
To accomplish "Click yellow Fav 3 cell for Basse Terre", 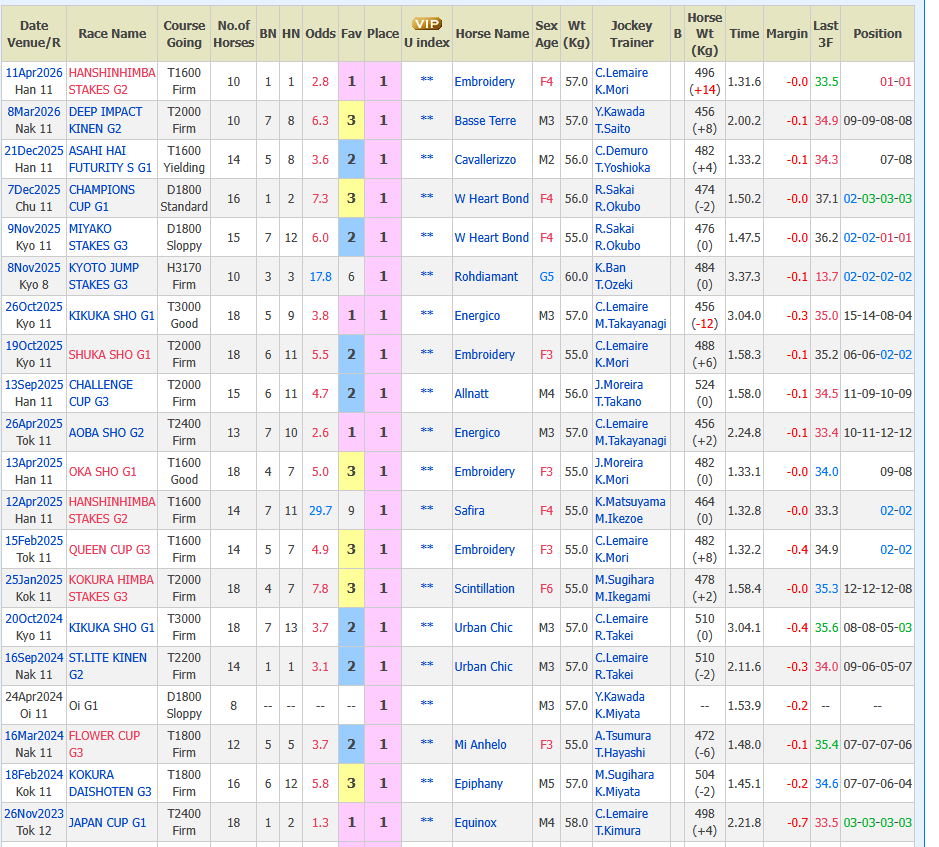I will pyautogui.click(x=351, y=120).
